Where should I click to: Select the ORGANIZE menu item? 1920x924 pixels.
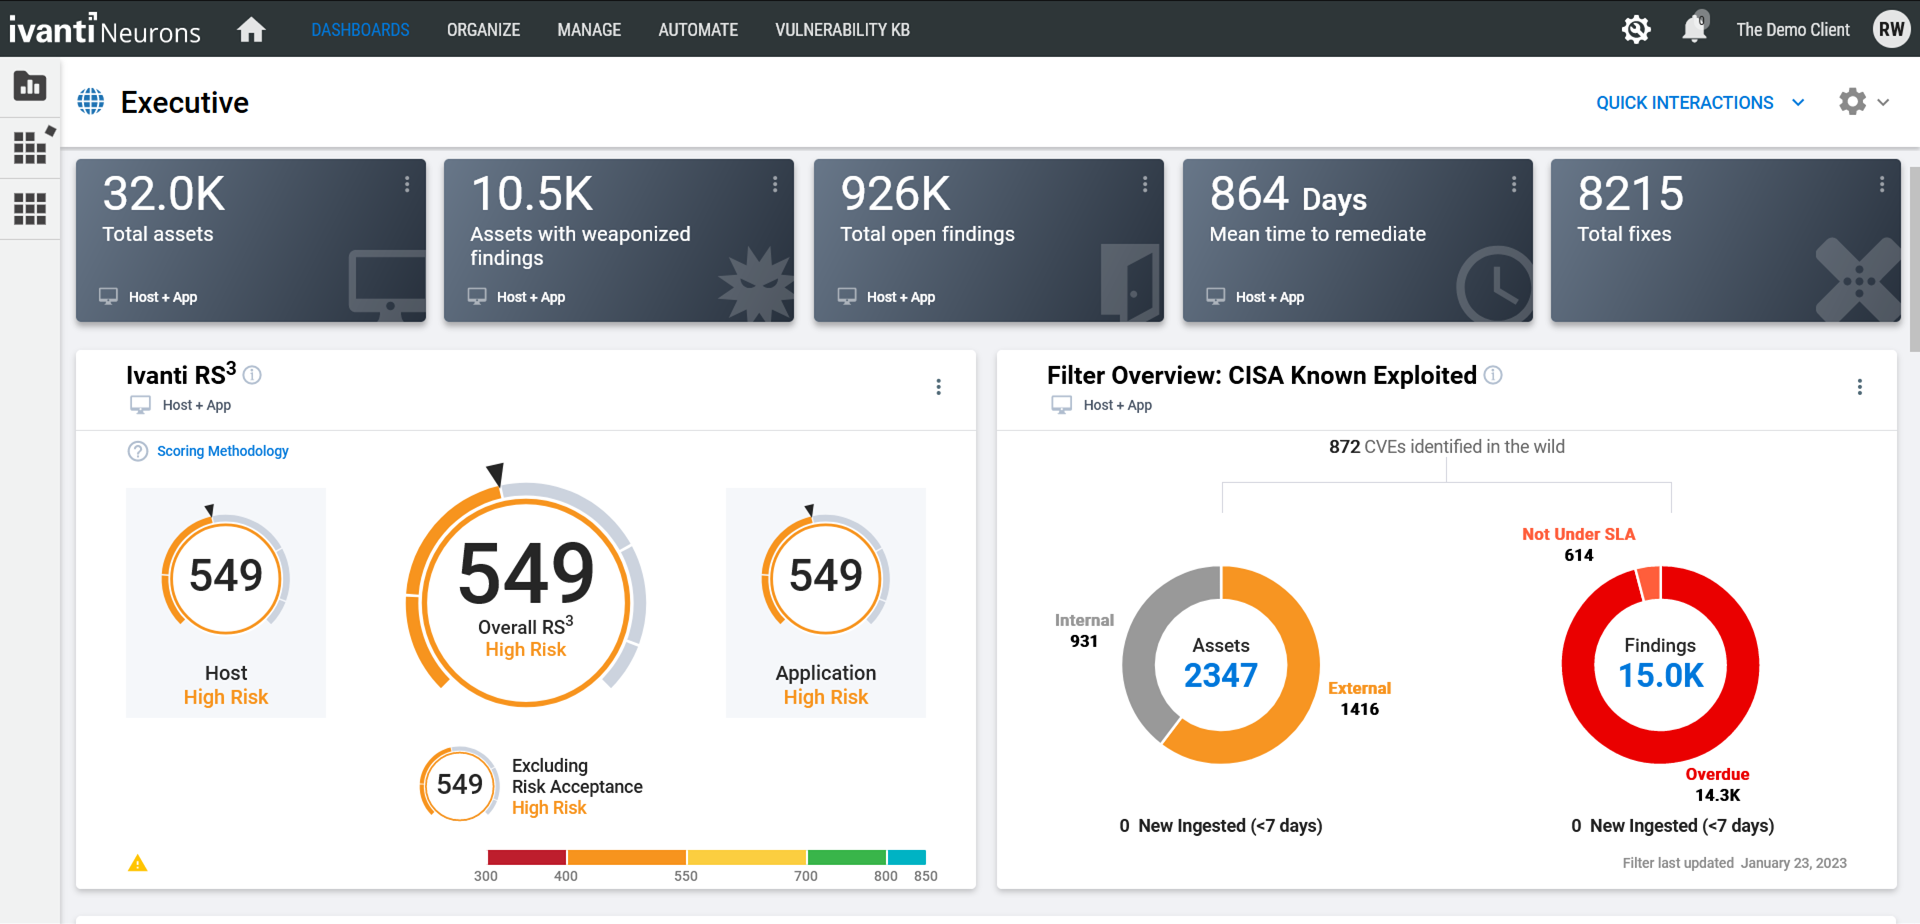(483, 29)
